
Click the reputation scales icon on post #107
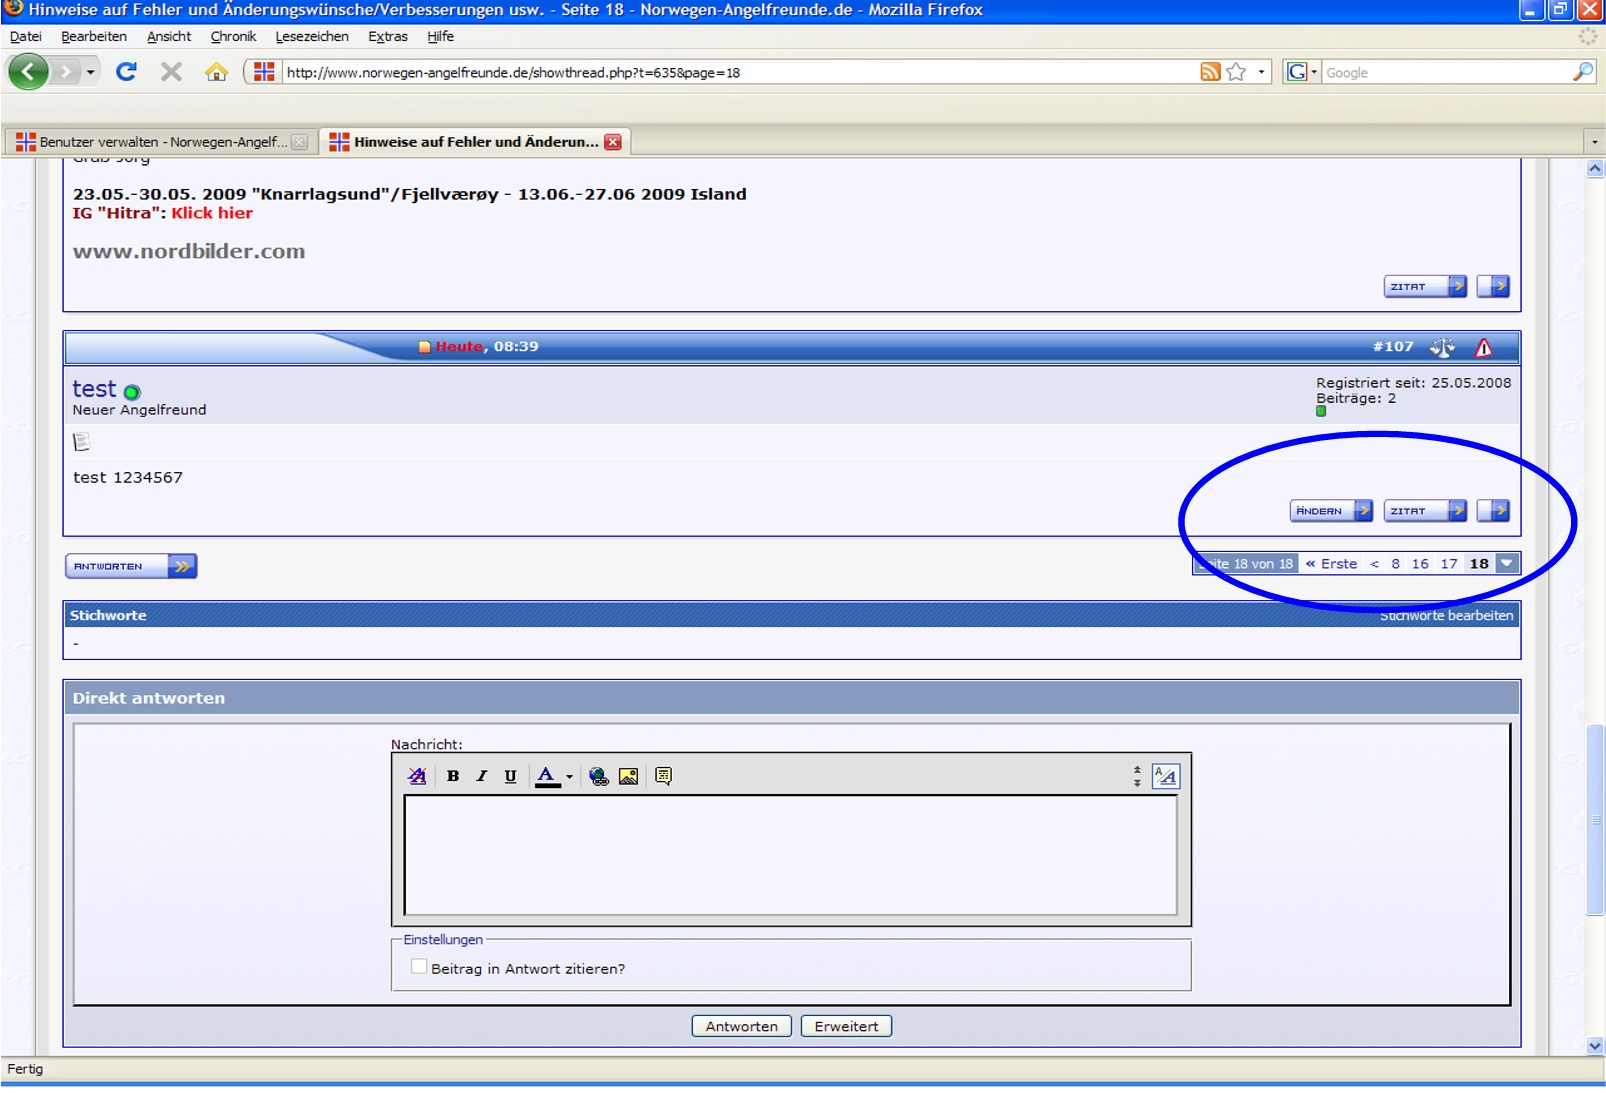coord(1442,347)
